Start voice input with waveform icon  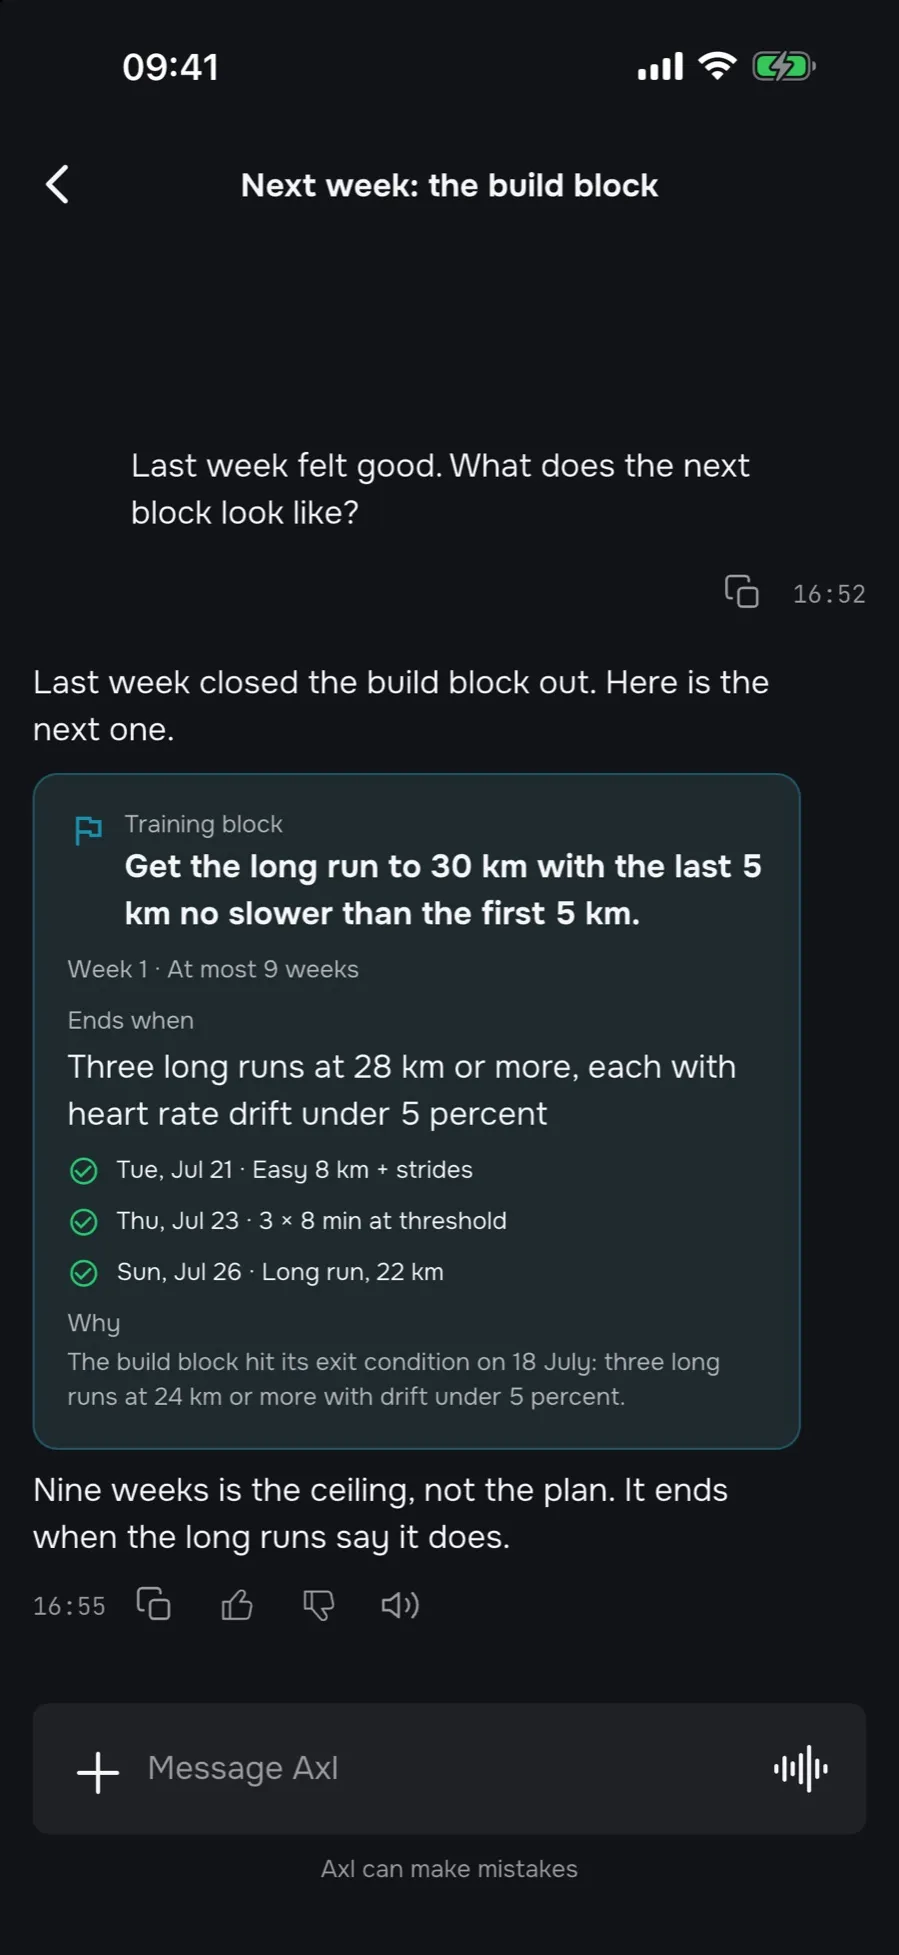click(801, 1769)
